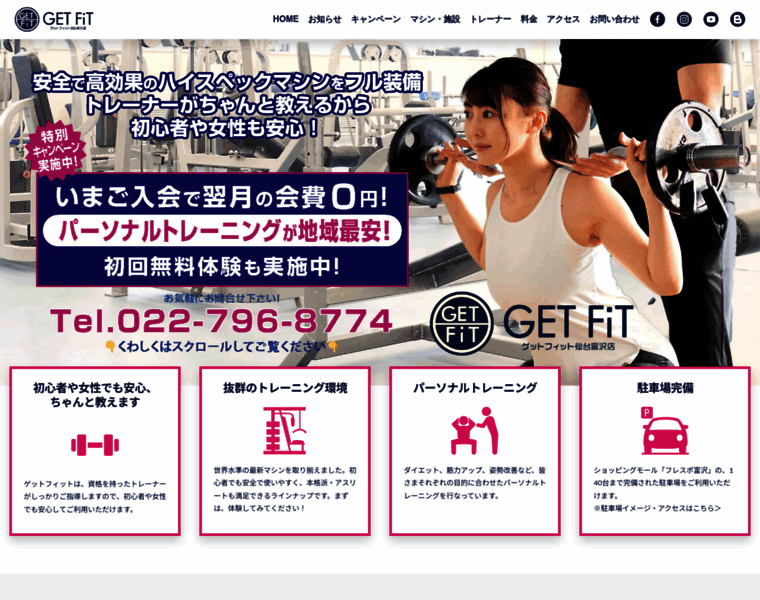Image resolution: width=760 pixels, height=600 pixels.
Task: Click the description starting 世界水準の最新マシン
Action: tap(285, 489)
